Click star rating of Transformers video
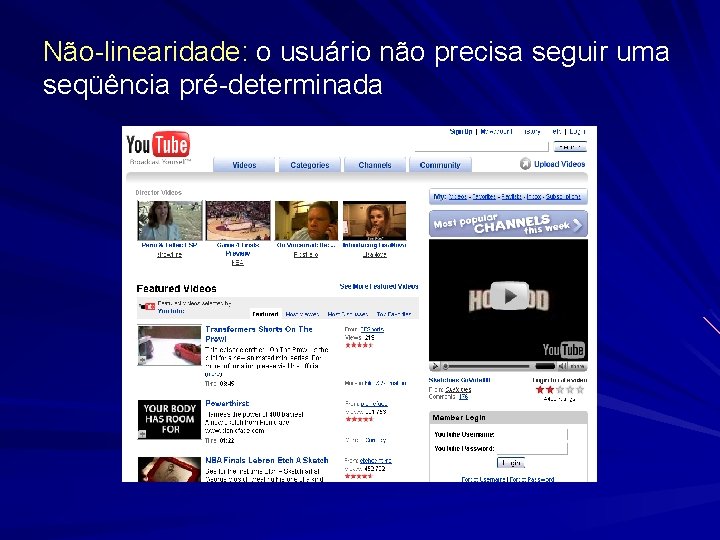 (359, 345)
